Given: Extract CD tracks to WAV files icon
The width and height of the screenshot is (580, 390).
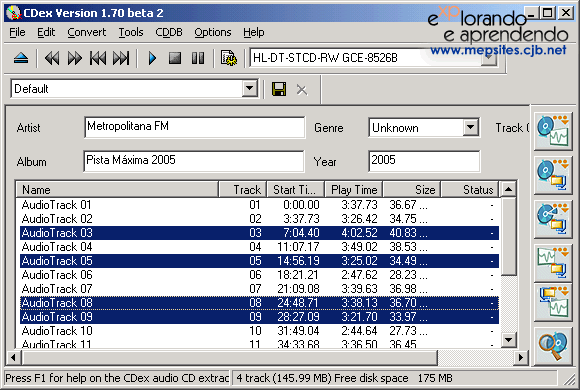Looking at the screenshot, I should click(x=553, y=131).
